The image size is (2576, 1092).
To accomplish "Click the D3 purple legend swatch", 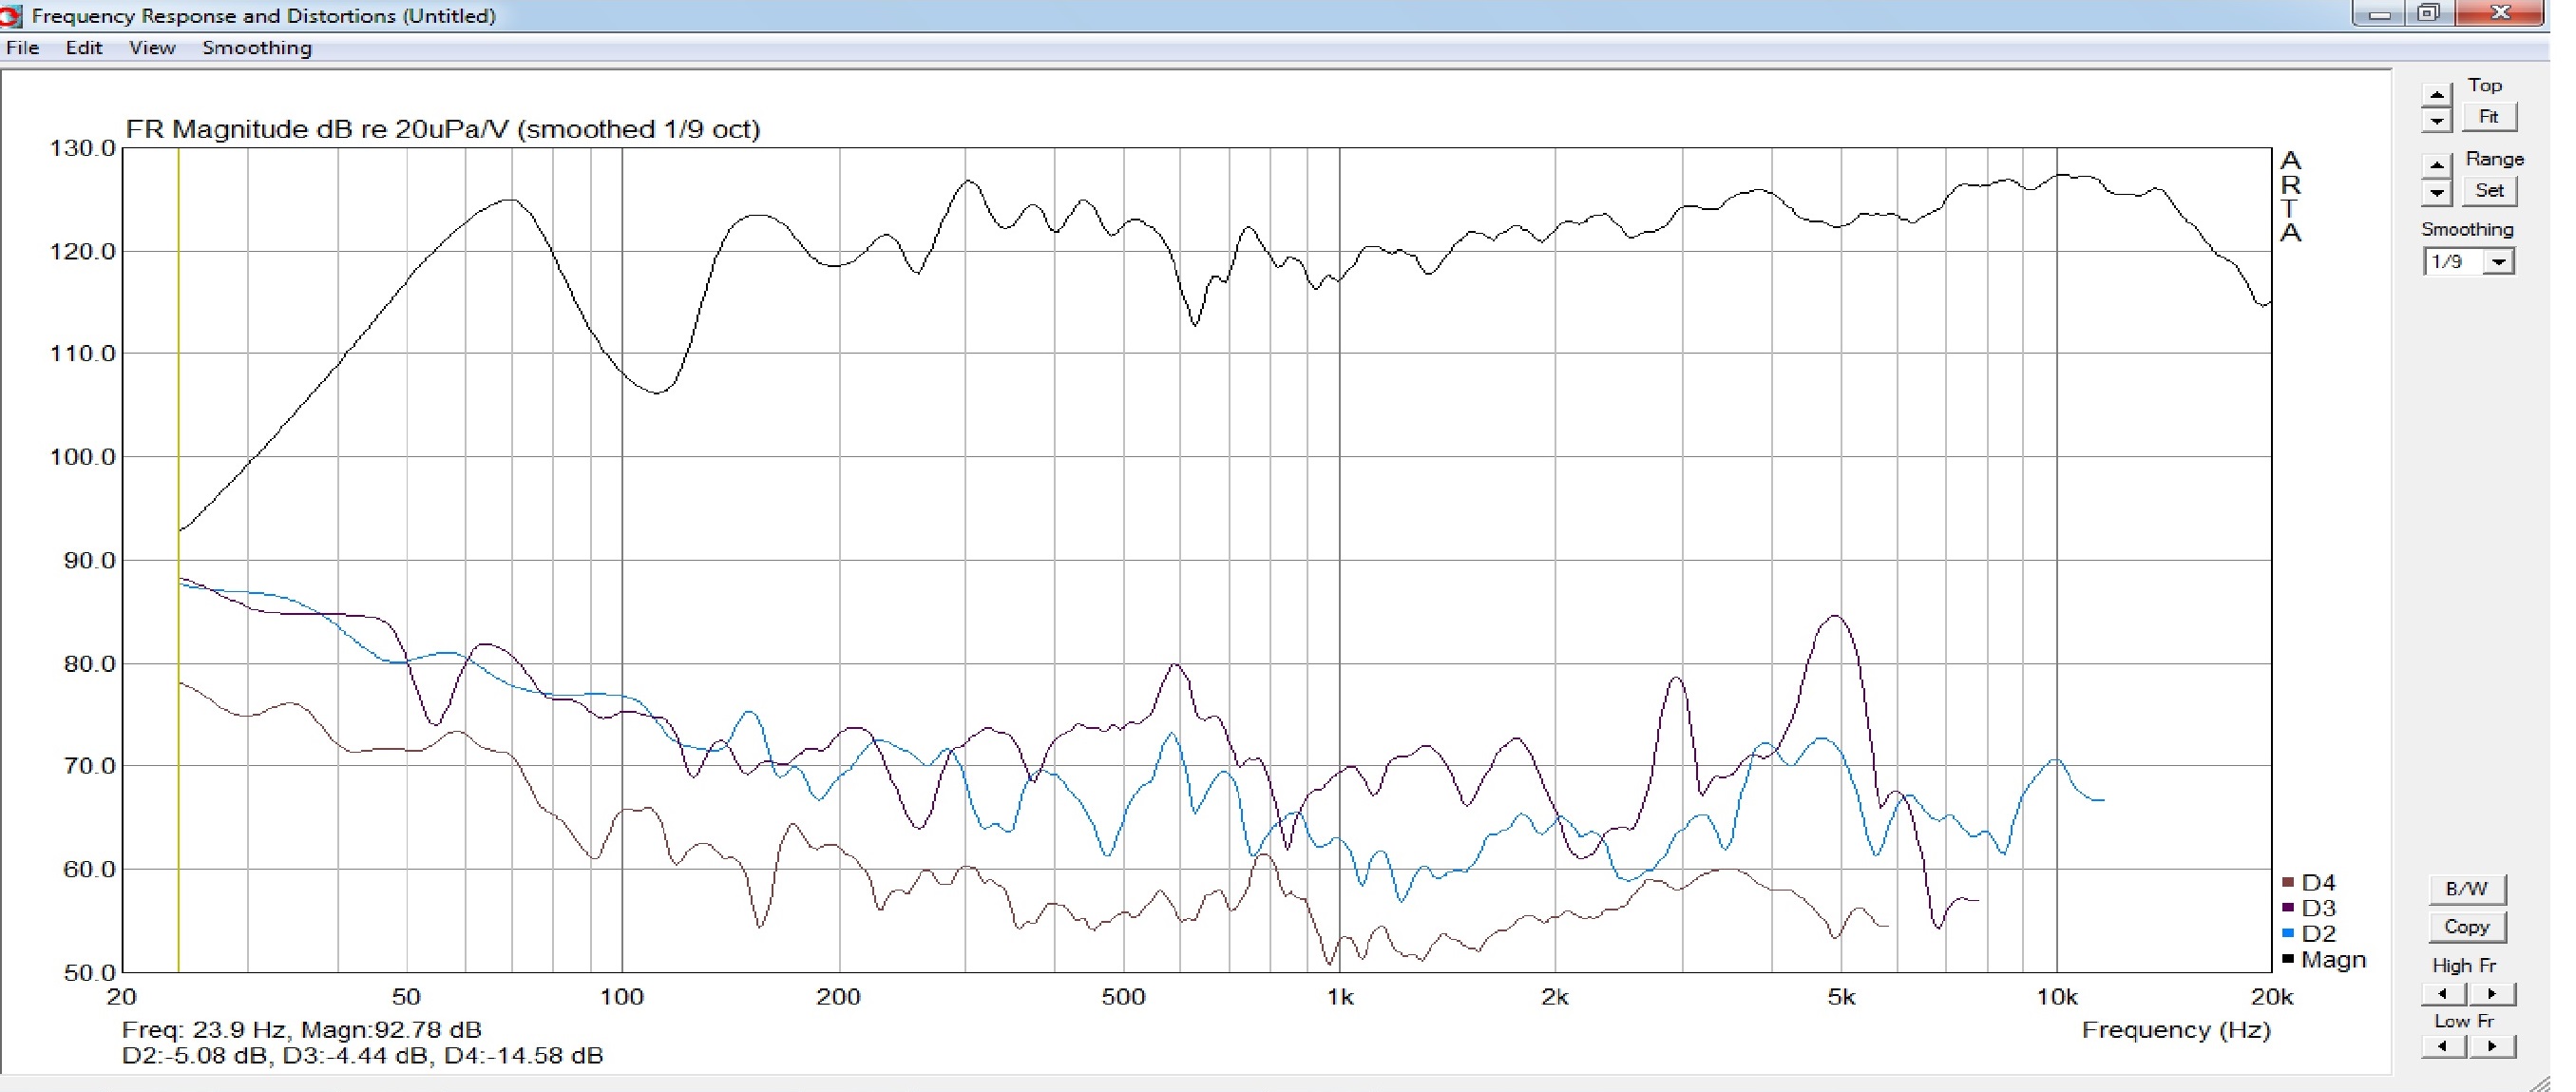I will (2288, 908).
